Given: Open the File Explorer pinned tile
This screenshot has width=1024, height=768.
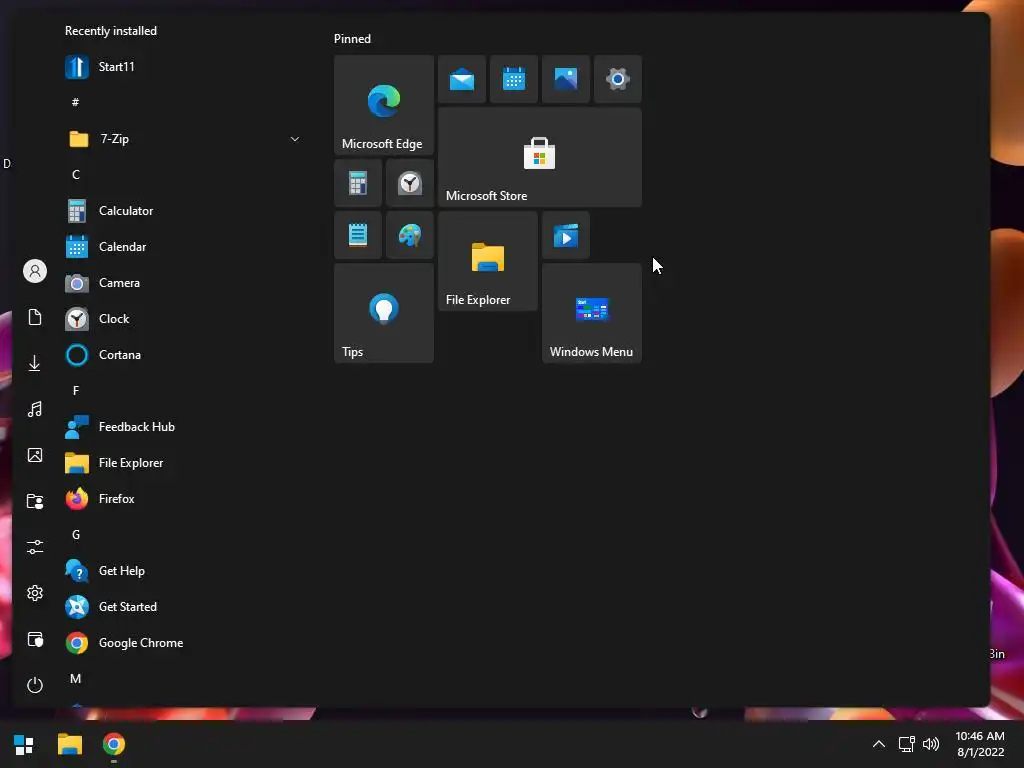Looking at the screenshot, I should pyautogui.click(x=488, y=261).
